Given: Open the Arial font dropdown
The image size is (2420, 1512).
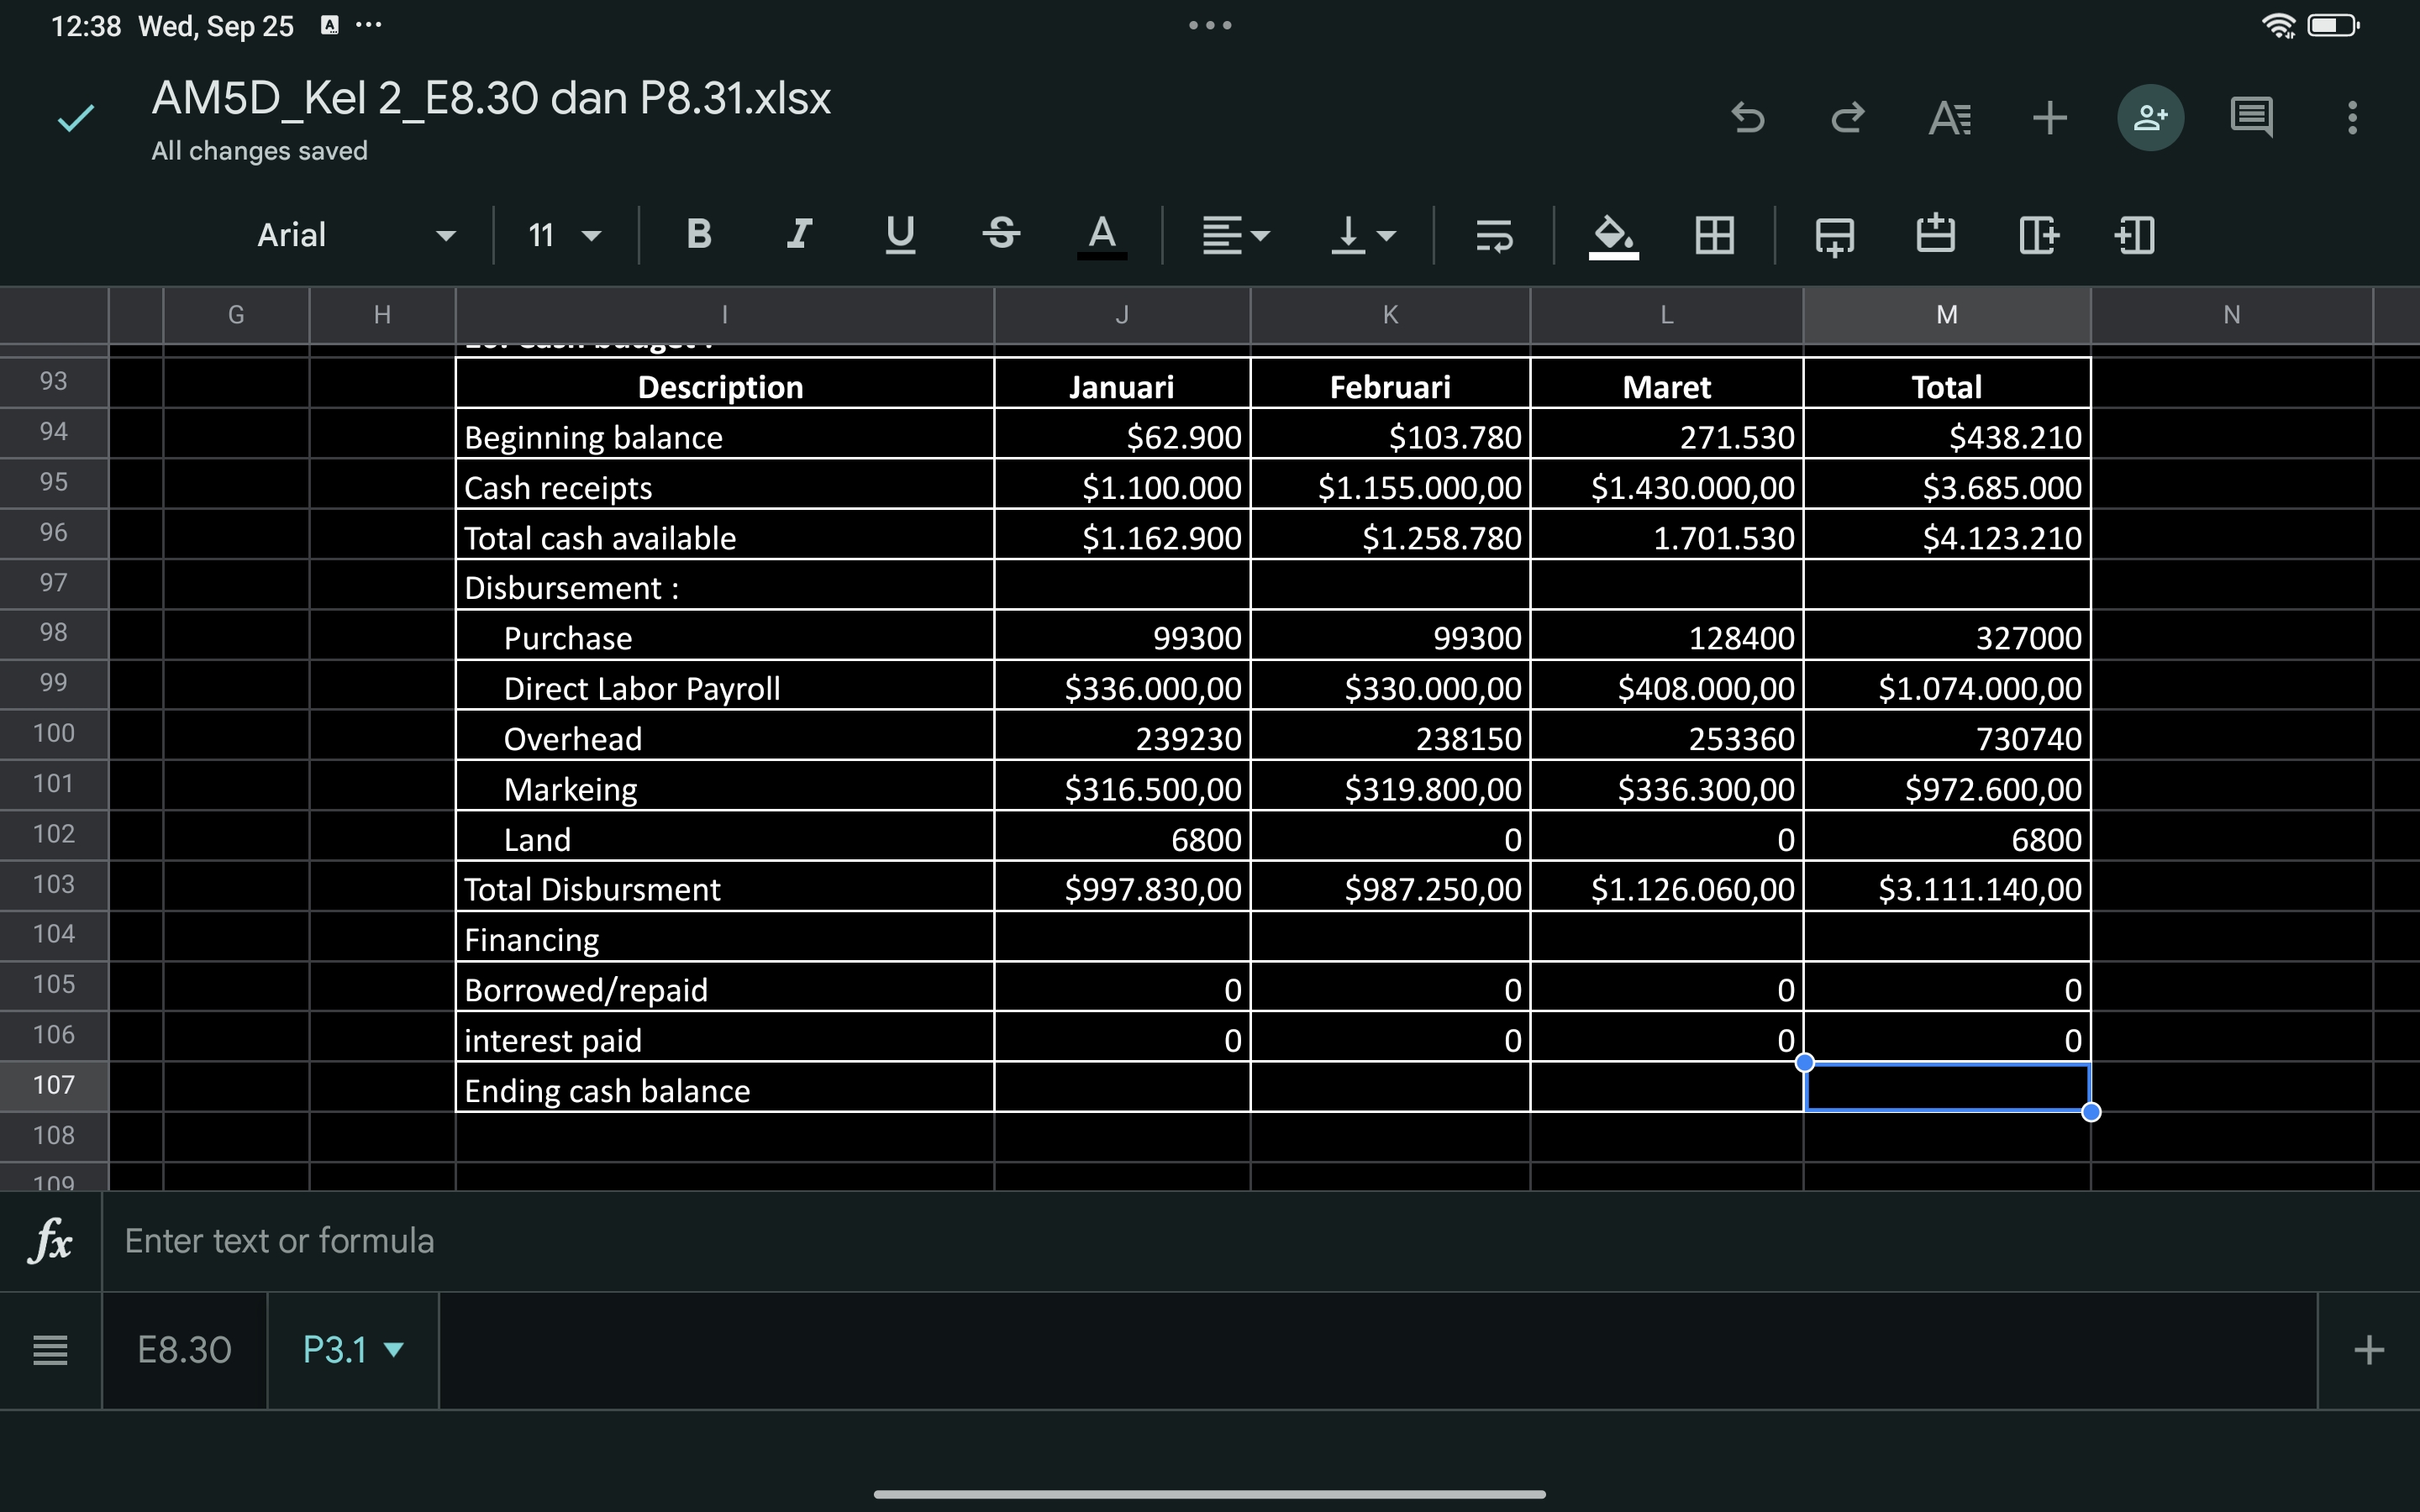Looking at the screenshot, I should coord(356,236).
